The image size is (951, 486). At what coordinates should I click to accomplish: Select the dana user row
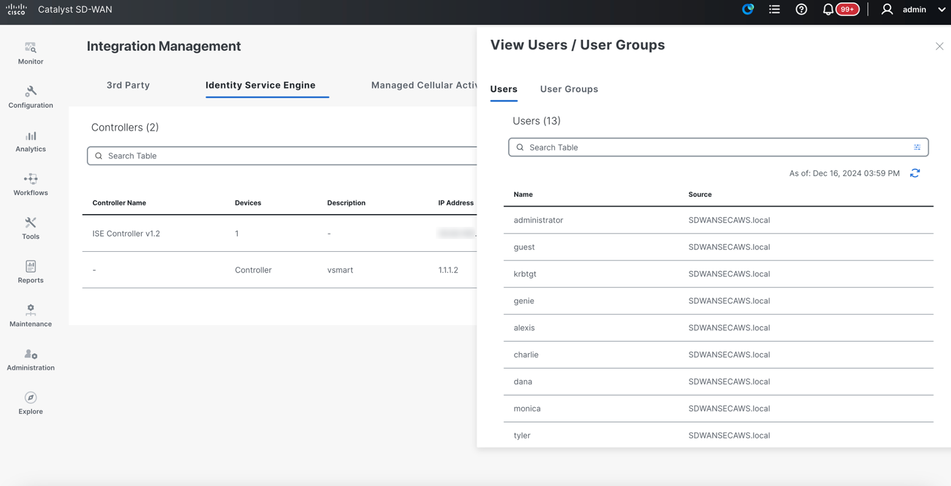718,382
